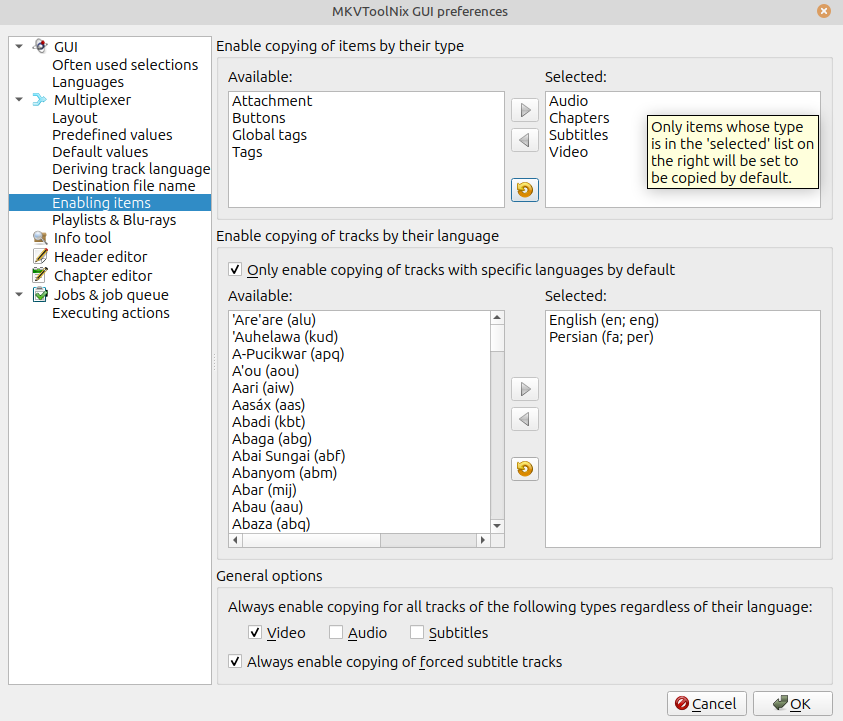Screen dimensions: 843x721
Task: Click language list scroll down arrow
Action: (x=497, y=526)
